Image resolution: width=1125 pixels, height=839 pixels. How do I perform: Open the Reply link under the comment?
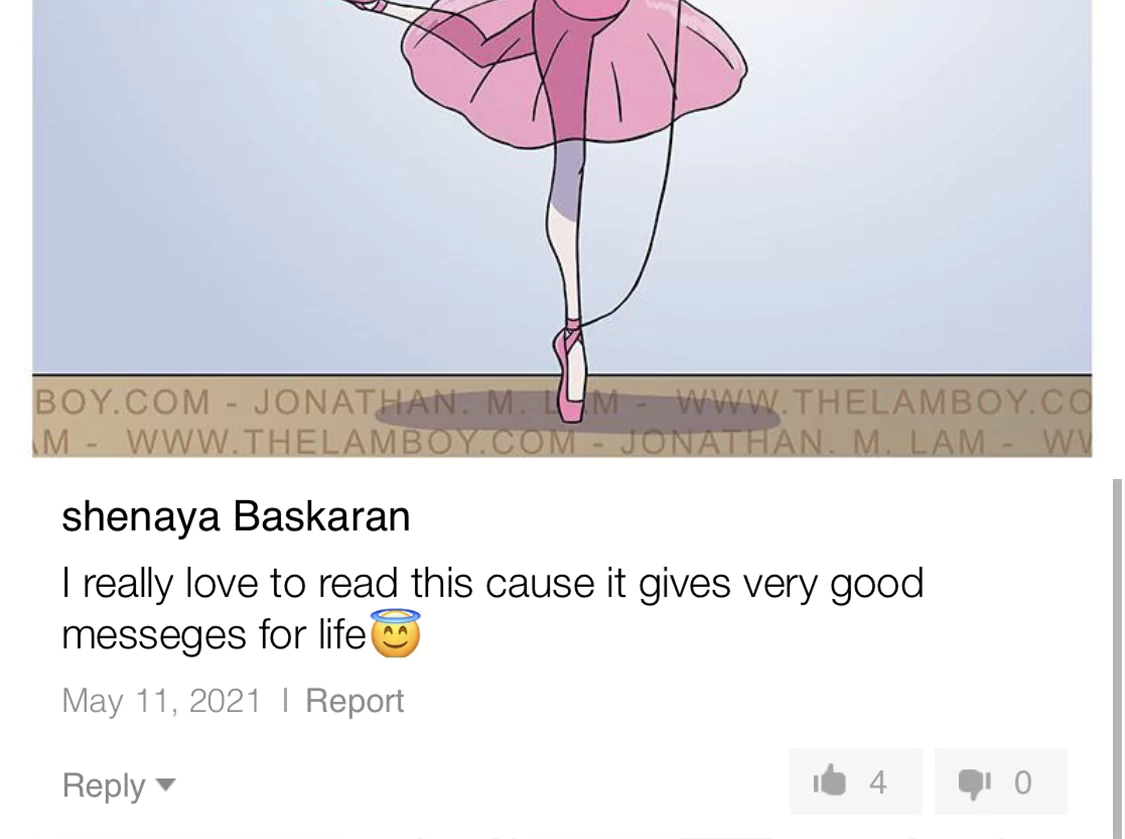(103, 784)
